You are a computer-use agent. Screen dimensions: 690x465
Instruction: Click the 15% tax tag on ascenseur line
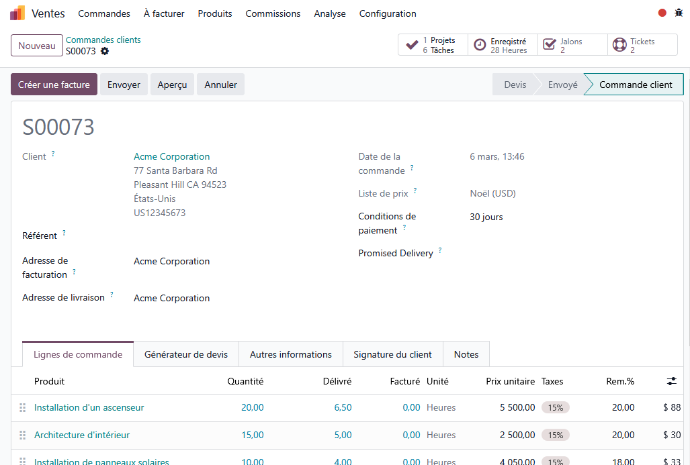point(555,408)
